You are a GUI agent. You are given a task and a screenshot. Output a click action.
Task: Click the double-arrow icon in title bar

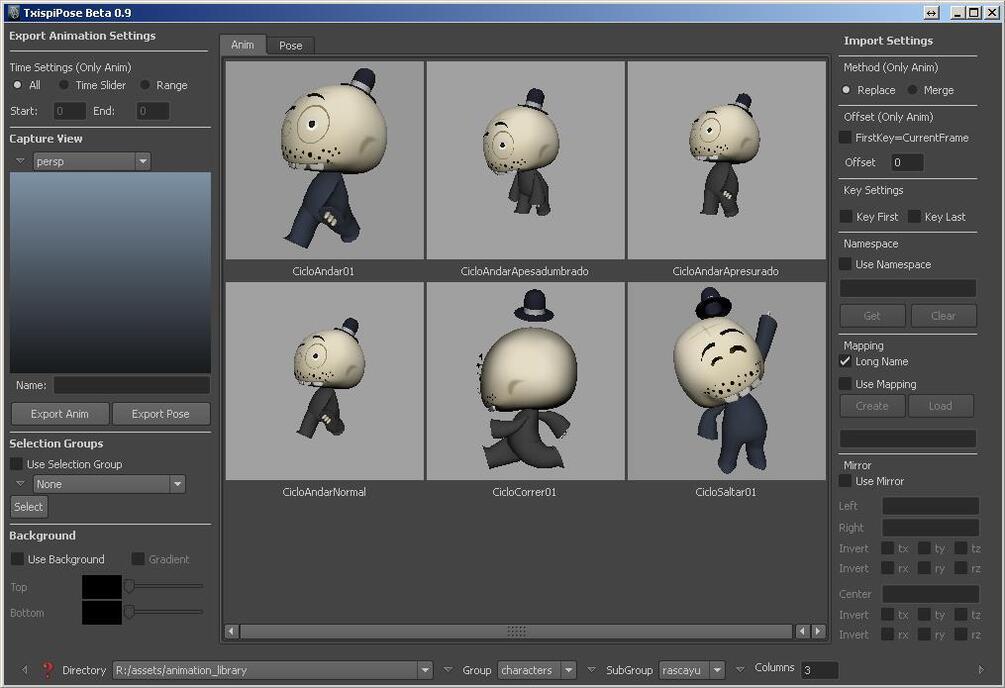point(931,12)
